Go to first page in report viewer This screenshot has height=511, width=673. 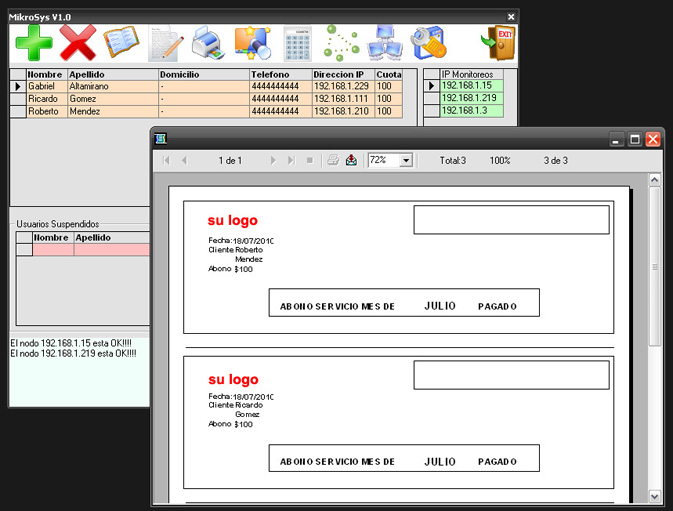(x=167, y=160)
